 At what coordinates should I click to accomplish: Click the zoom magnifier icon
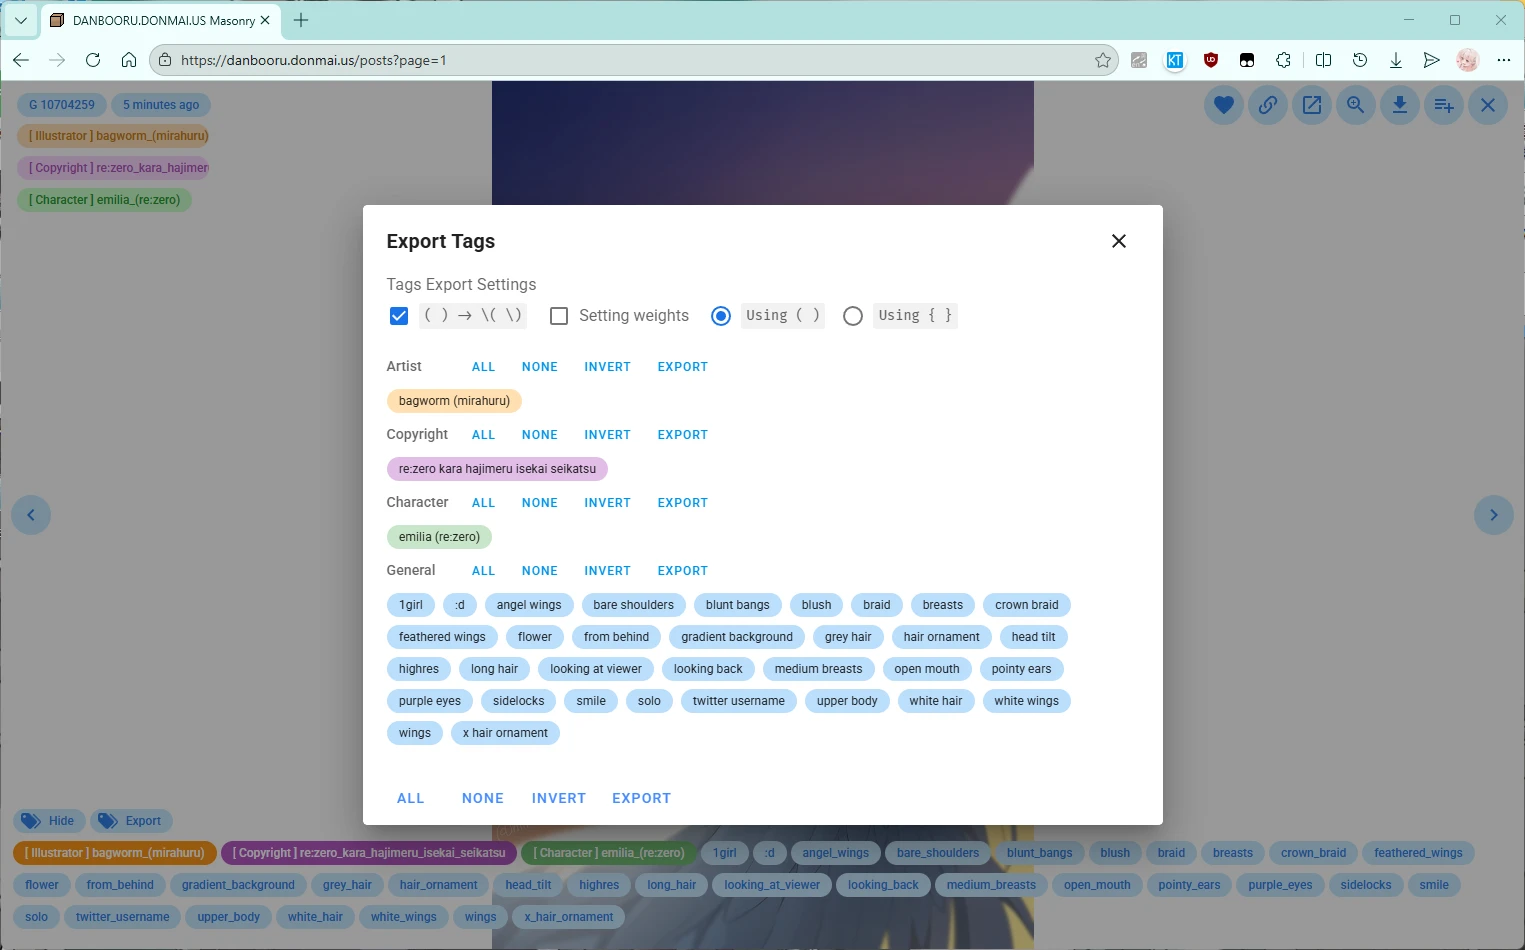tap(1355, 105)
